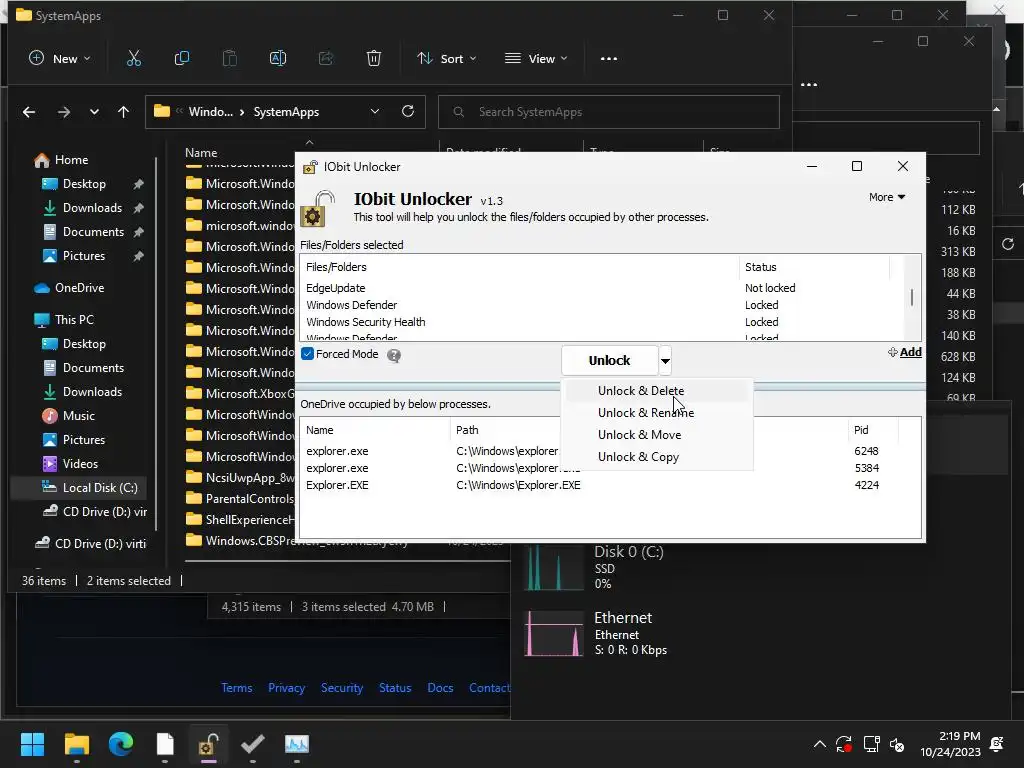Click the Status column header in files list
Viewport: 1024px width, 768px height.
click(814, 267)
